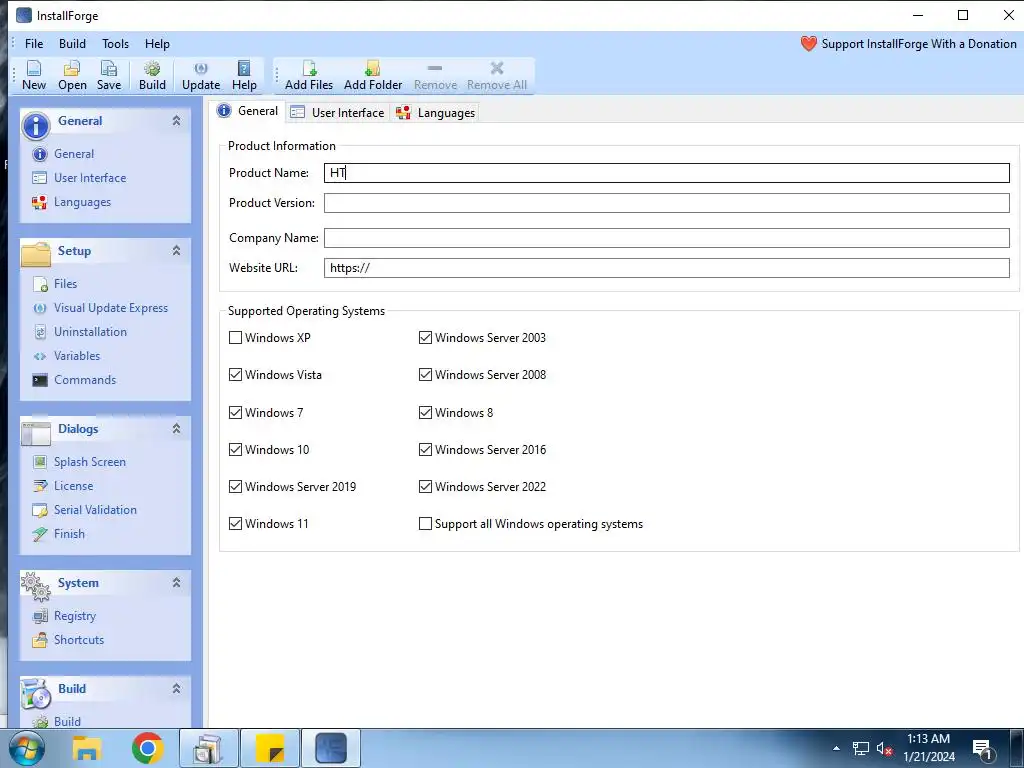The image size is (1024, 768).
Task: Uncheck Windows Server 2003 support
Action: click(x=425, y=338)
